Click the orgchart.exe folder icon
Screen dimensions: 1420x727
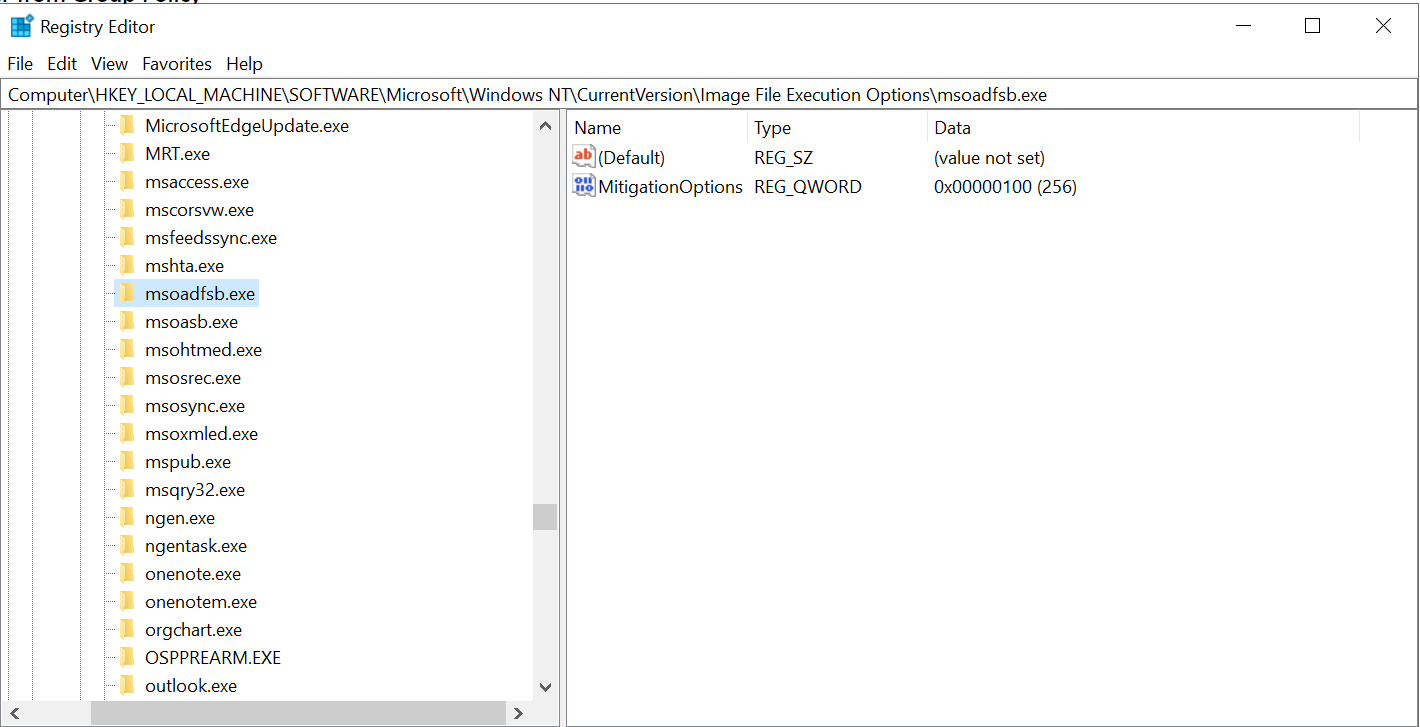(x=127, y=630)
